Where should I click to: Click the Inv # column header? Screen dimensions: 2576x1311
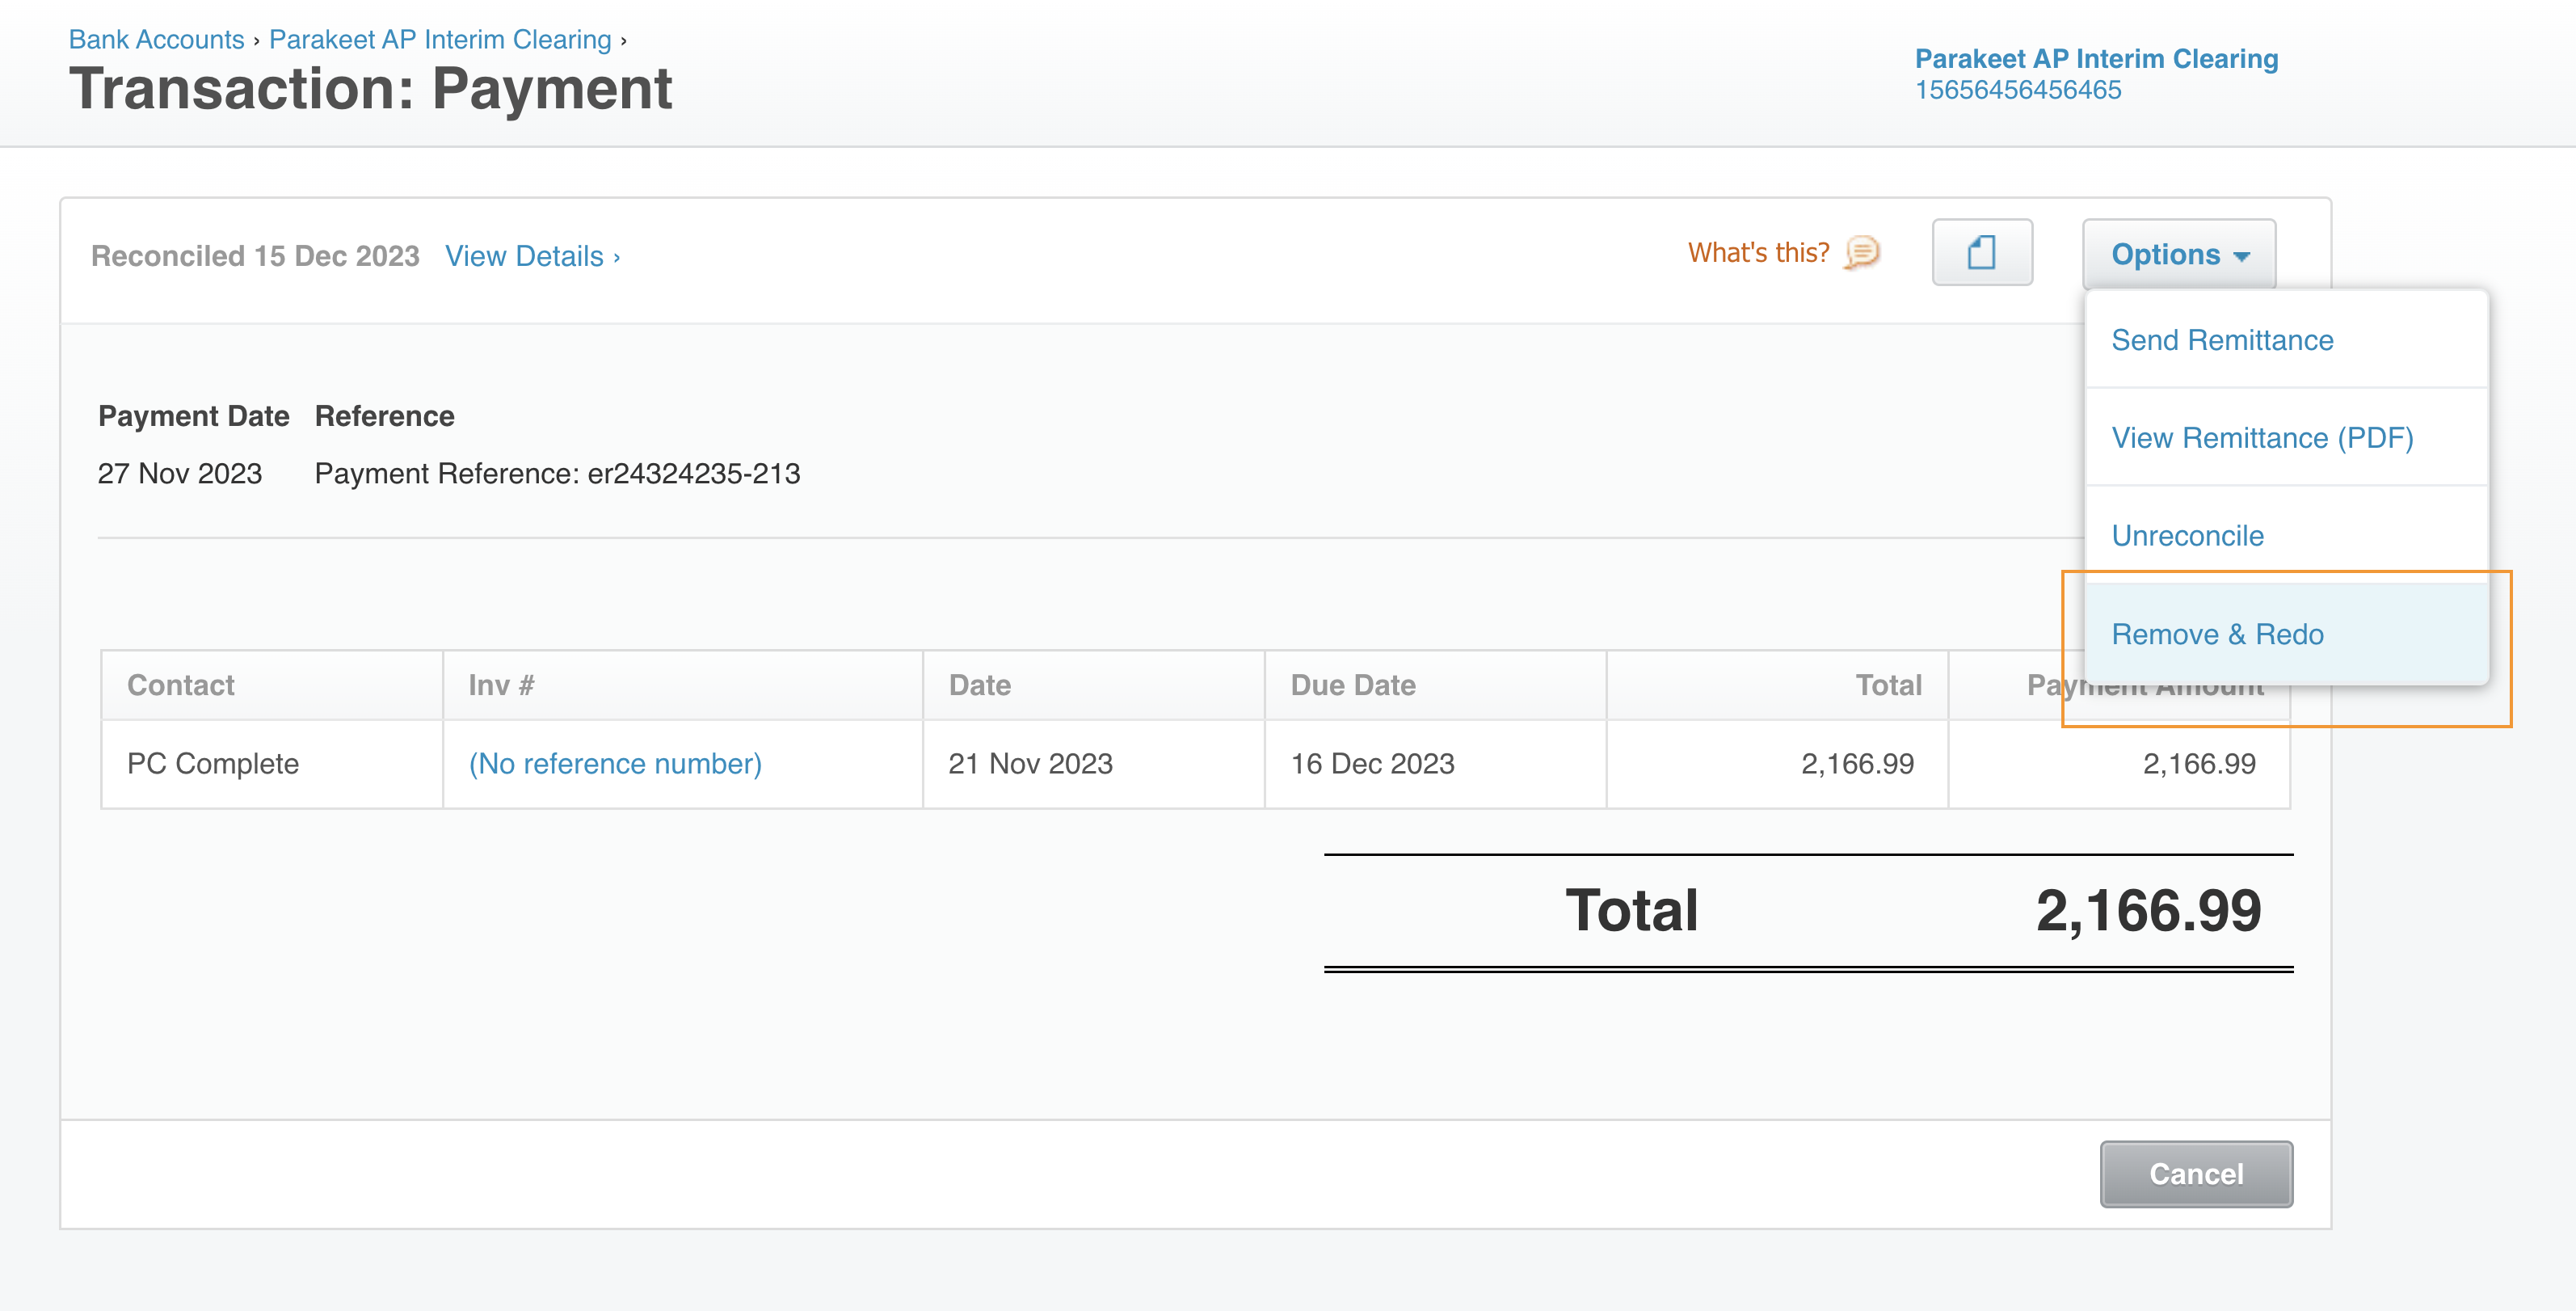click(x=501, y=685)
